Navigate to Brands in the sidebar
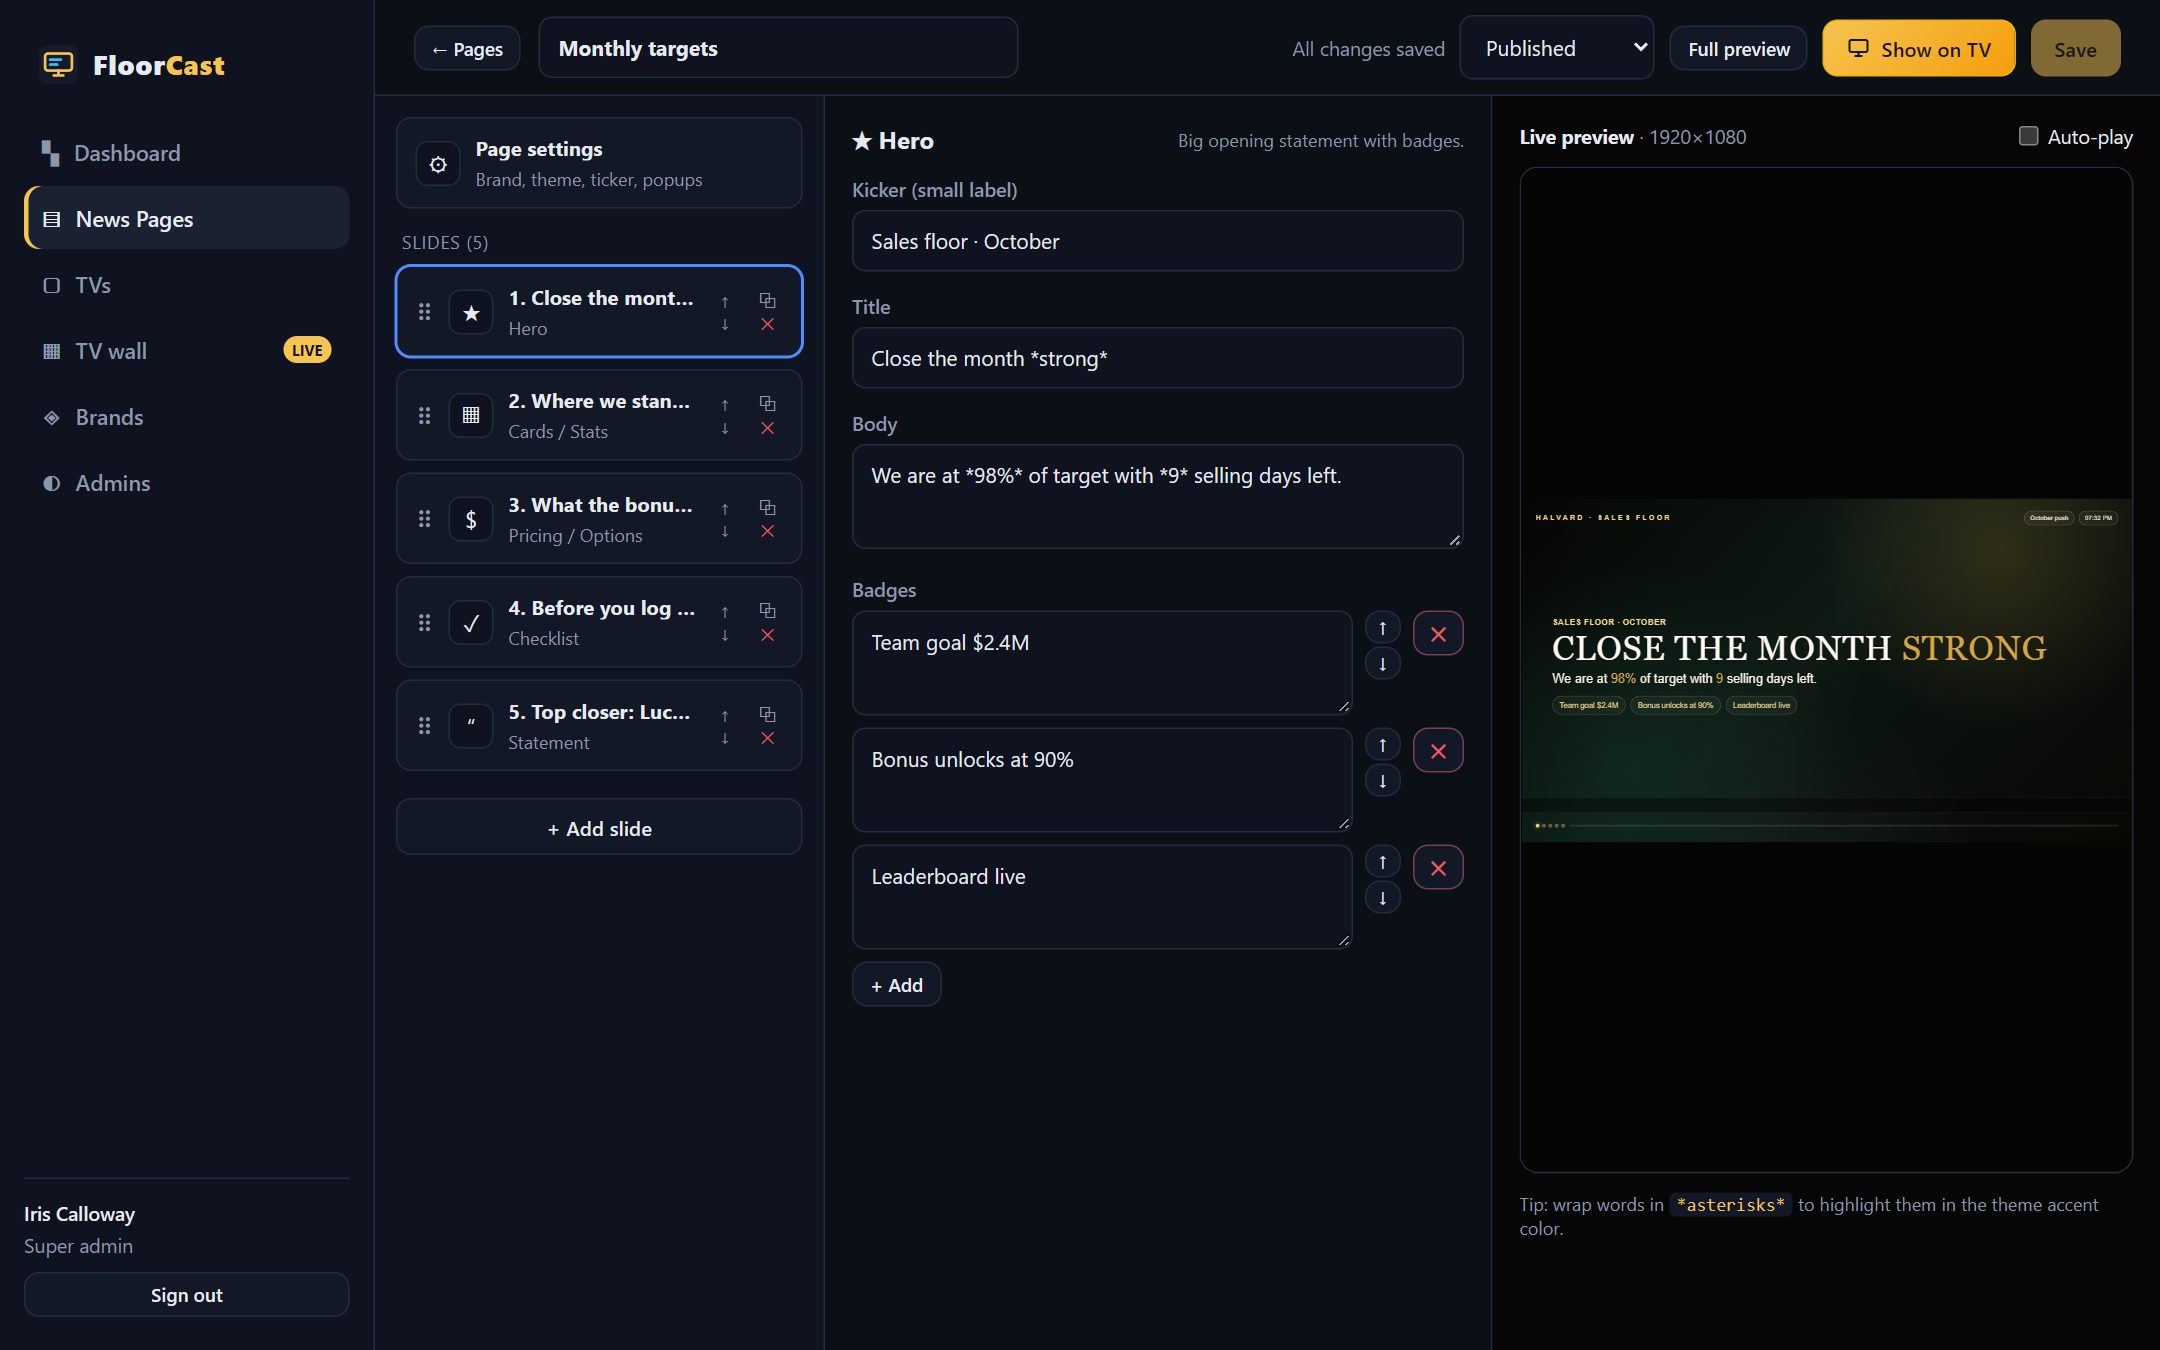Image resolution: width=2160 pixels, height=1350 pixels. point(186,417)
